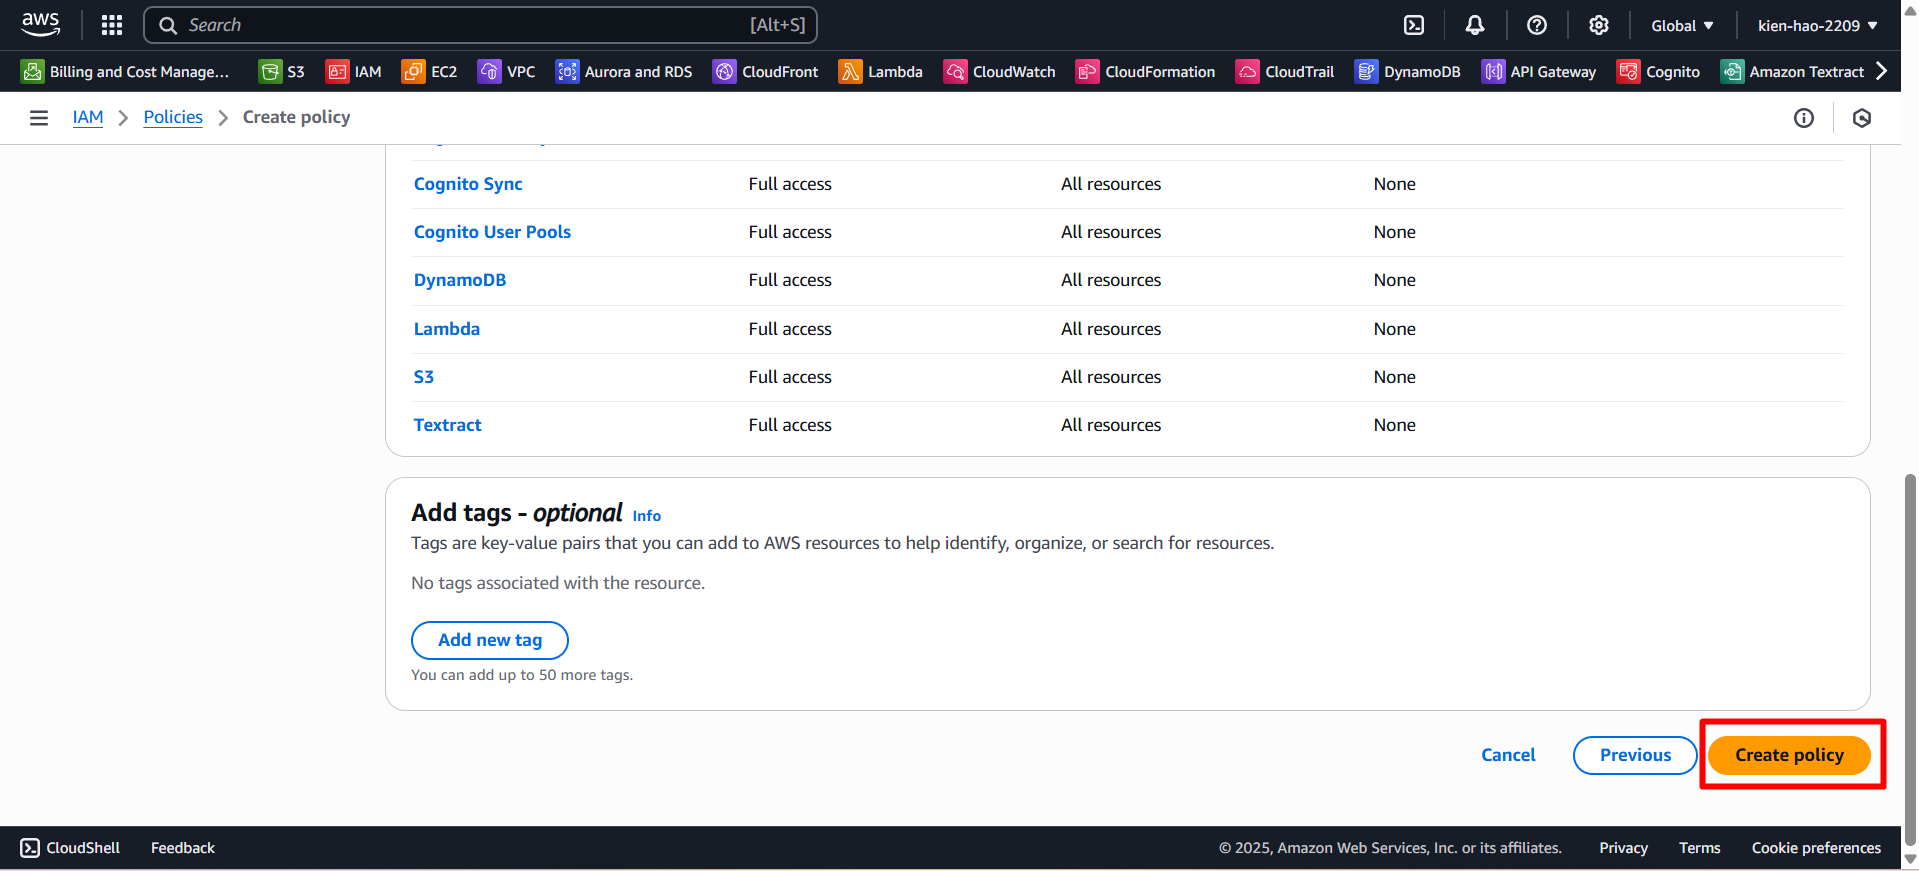This screenshot has width=1919, height=871.
Task: Open CloudWatch shortcut in favorites bar
Action: tap(1000, 72)
